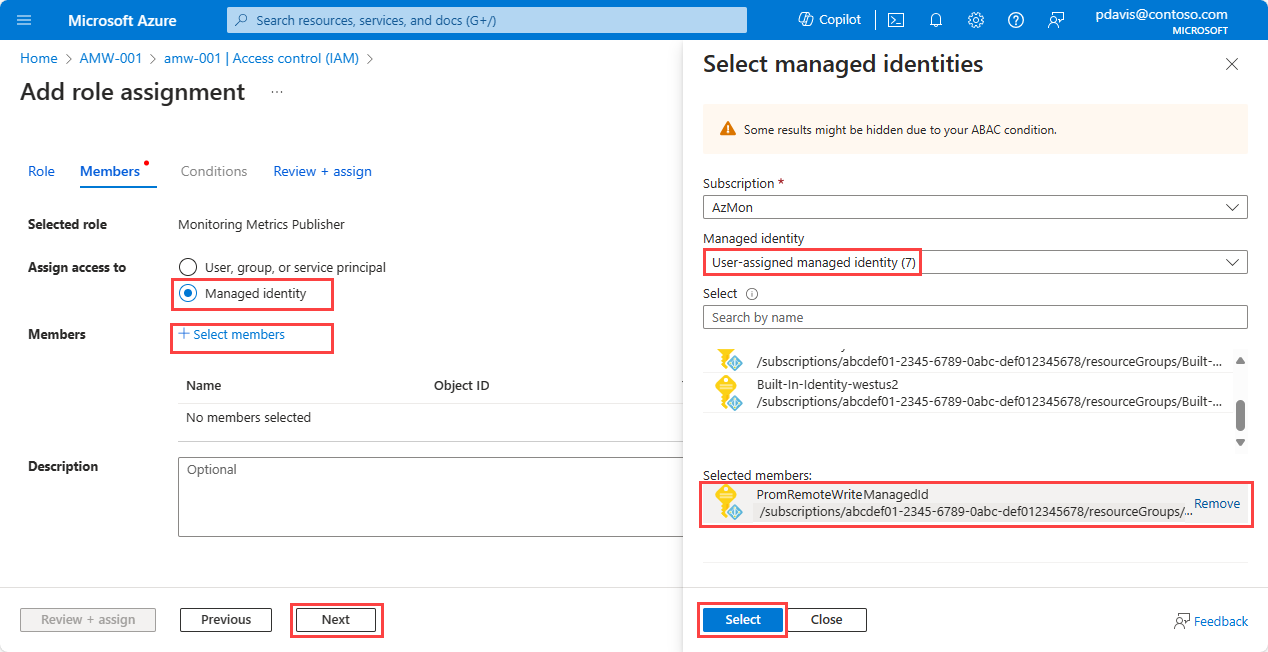Open the Managed identity type dropdown

975,262
